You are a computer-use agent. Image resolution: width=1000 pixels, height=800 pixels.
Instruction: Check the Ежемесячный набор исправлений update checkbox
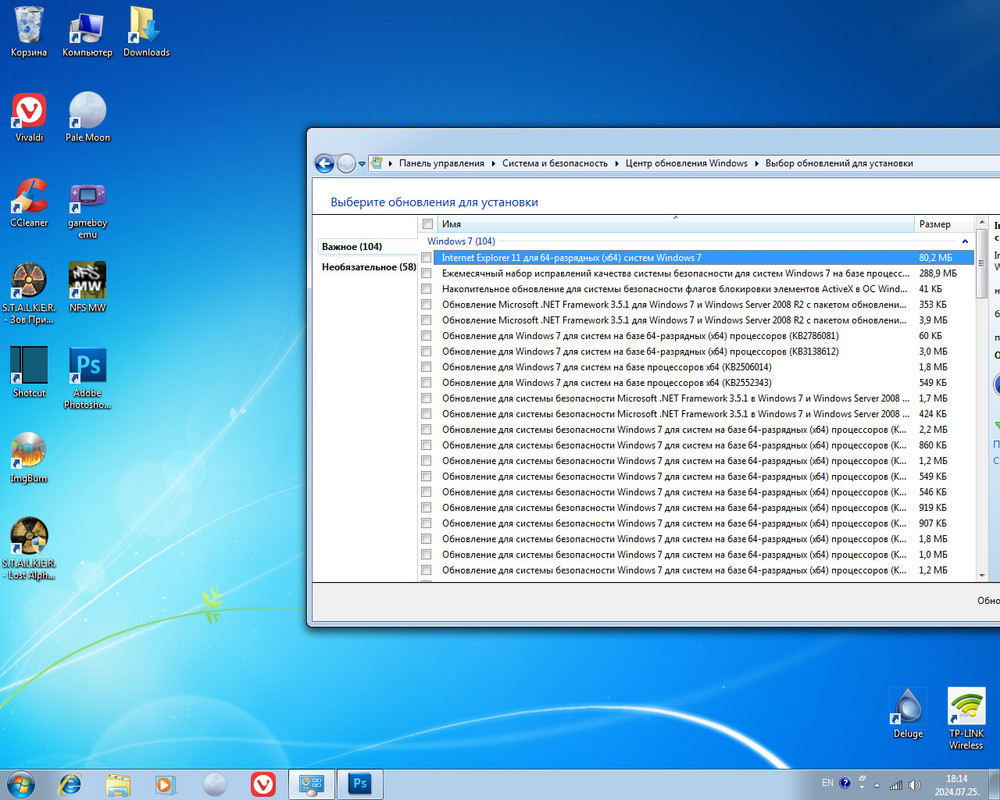[x=426, y=273]
